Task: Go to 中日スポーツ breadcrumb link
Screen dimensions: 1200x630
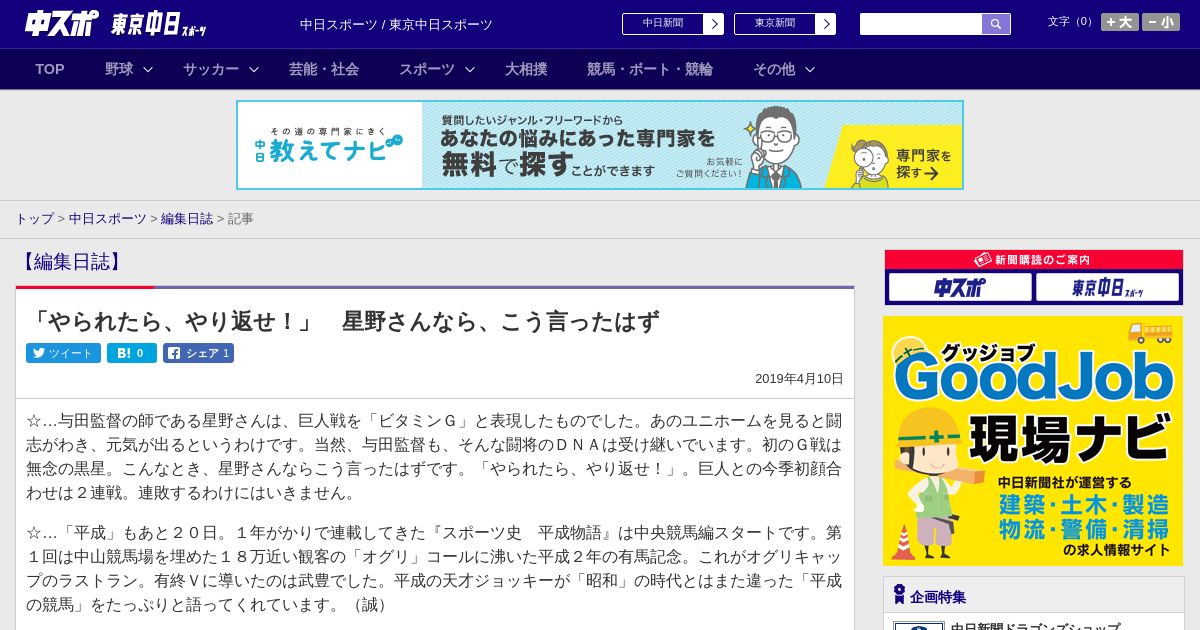Action: click(x=108, y=218)
